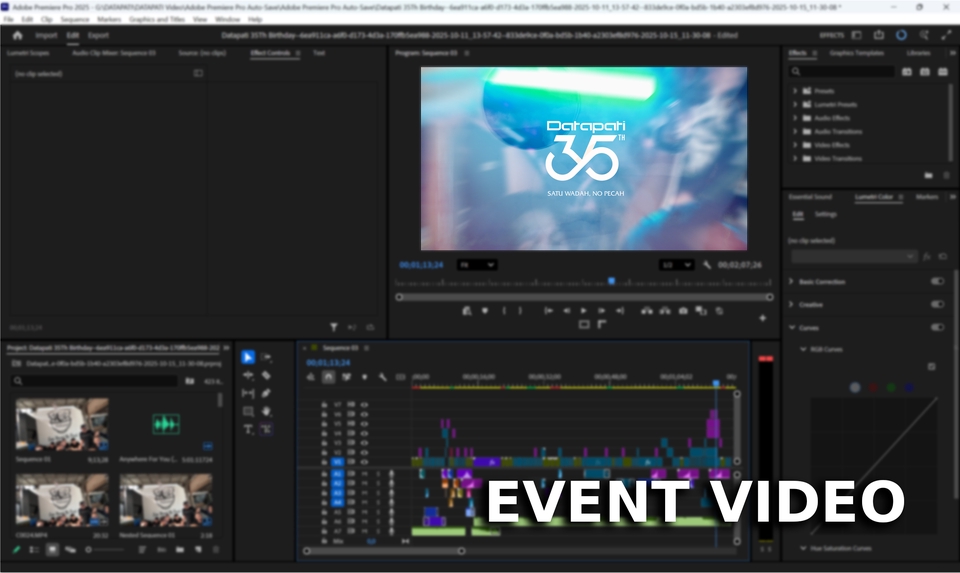The image size is (960, 573).
Task: Open the Sequence menu
Action: [x=74, y=19]
